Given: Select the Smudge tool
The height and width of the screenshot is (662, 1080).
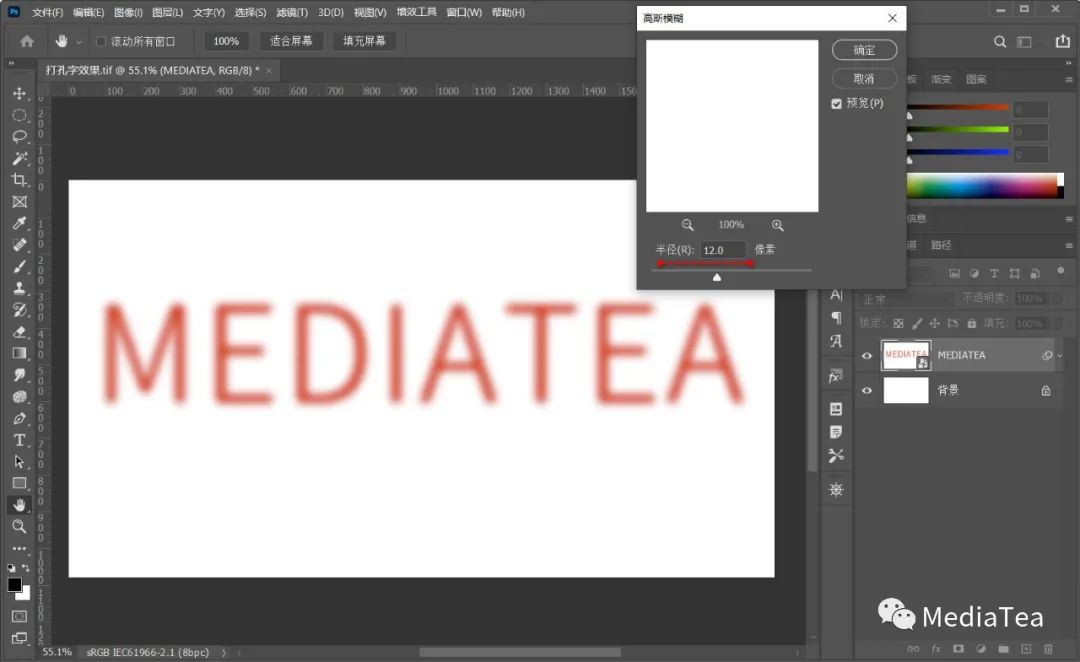Looking at the screenshot, I should [19, 375].
